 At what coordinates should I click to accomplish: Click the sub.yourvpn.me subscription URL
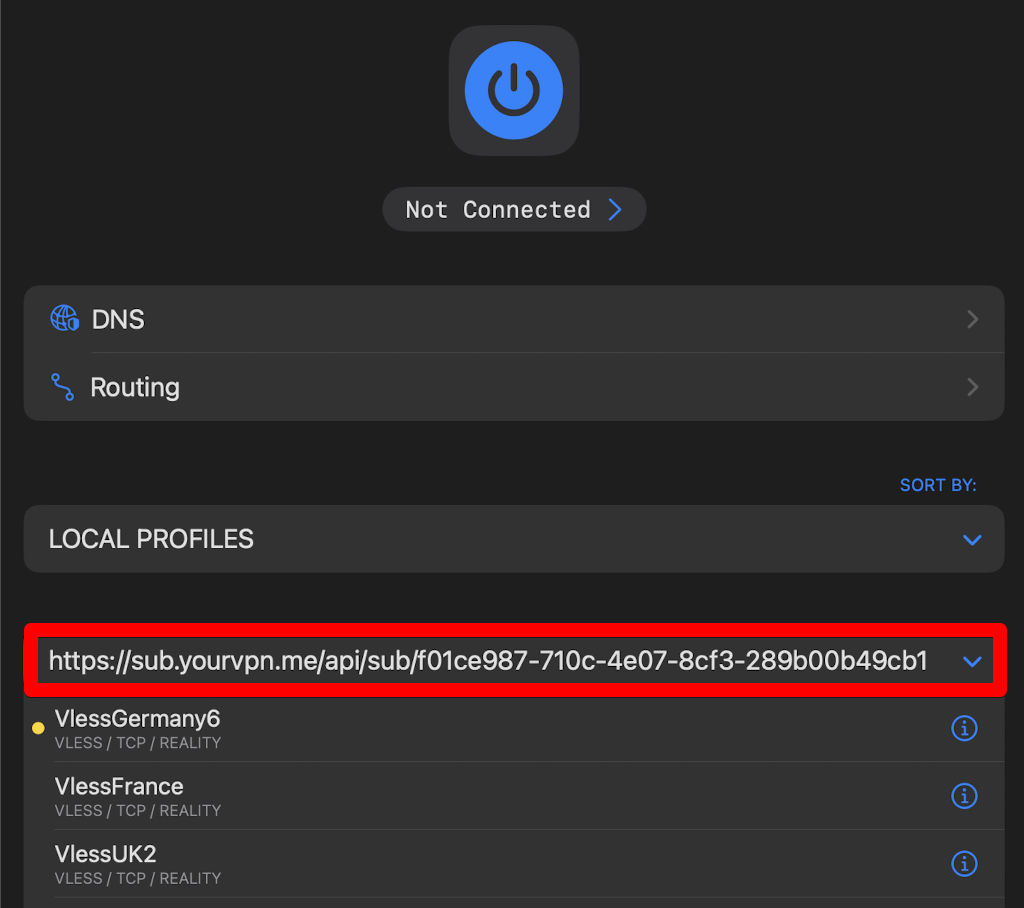tap(488, 661)
